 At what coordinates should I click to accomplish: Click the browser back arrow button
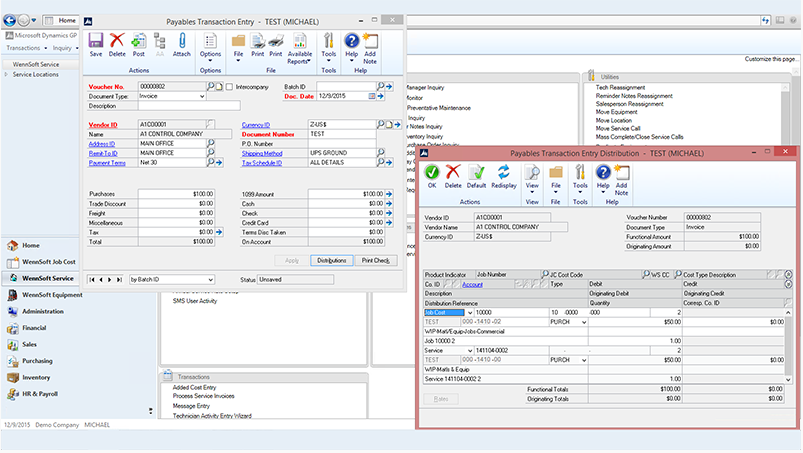[9, 20]
